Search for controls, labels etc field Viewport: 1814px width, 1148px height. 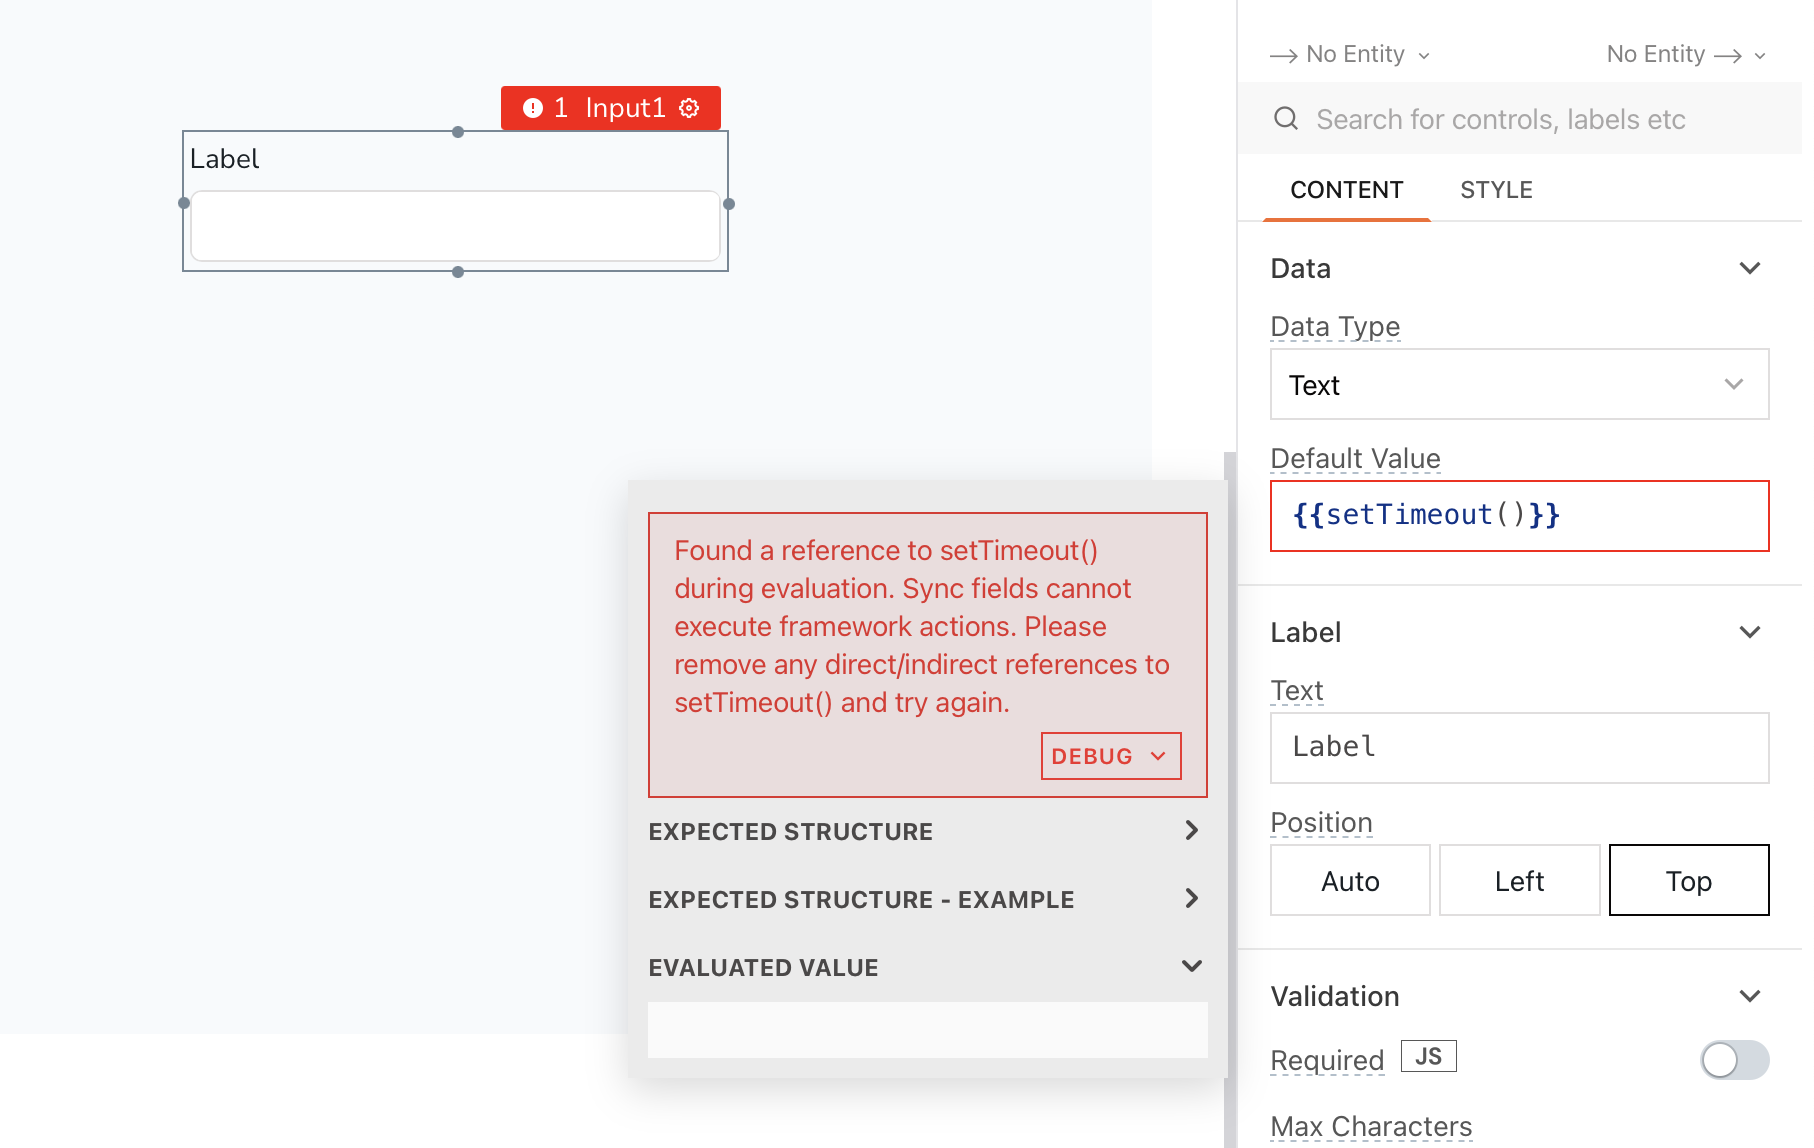coord(1520,119)
